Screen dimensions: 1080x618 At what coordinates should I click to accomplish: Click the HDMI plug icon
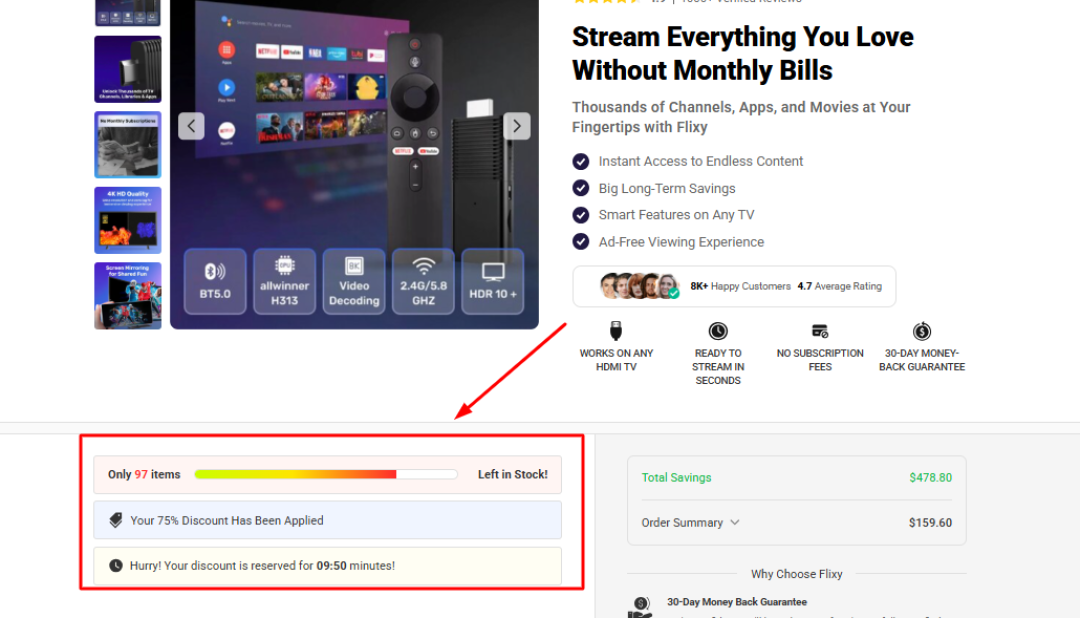click(x=616, y=331)
